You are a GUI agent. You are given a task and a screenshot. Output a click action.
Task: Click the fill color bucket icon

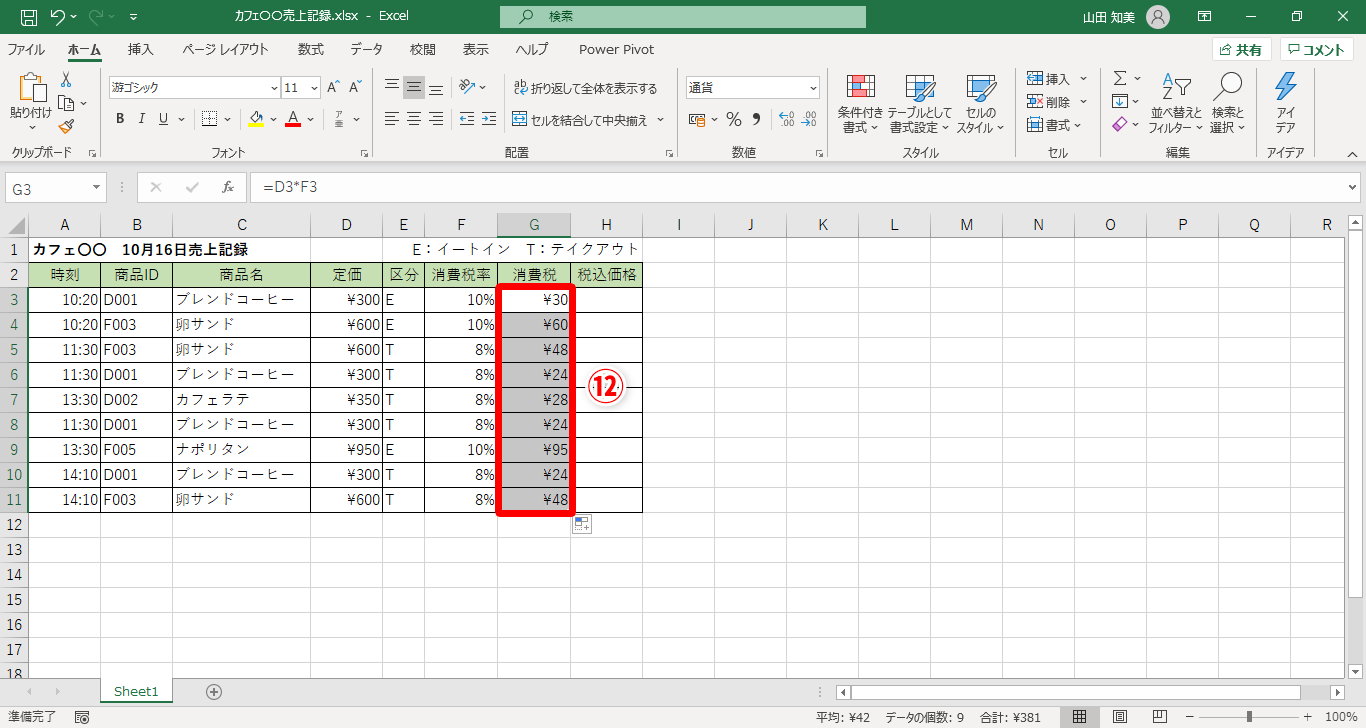coord(256,119)
